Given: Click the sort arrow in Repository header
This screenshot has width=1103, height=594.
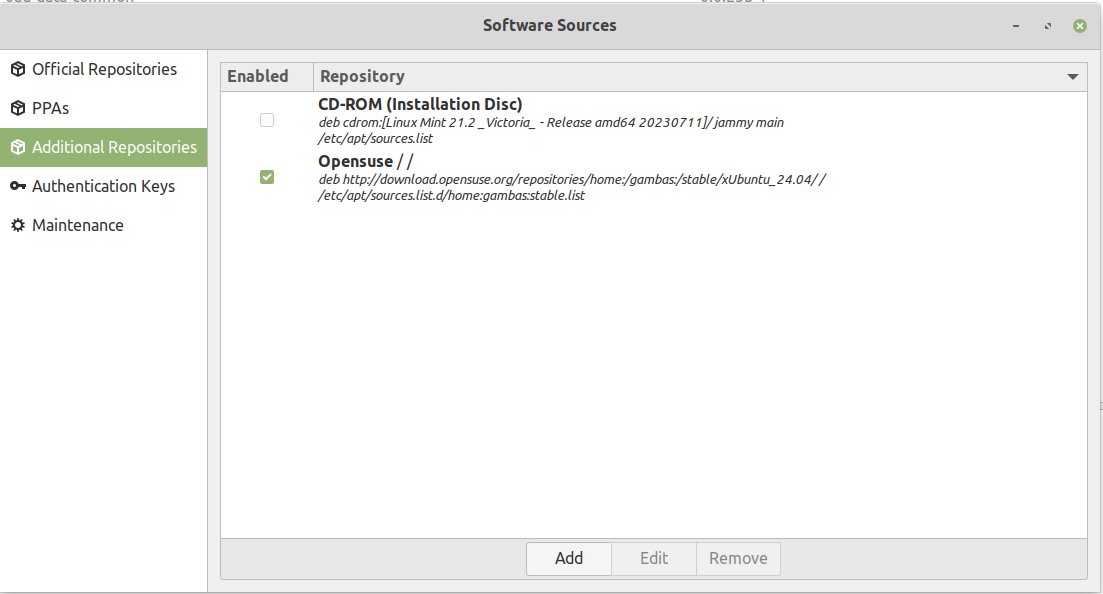Looking at the screenshot, I should tap(1072, 77).
